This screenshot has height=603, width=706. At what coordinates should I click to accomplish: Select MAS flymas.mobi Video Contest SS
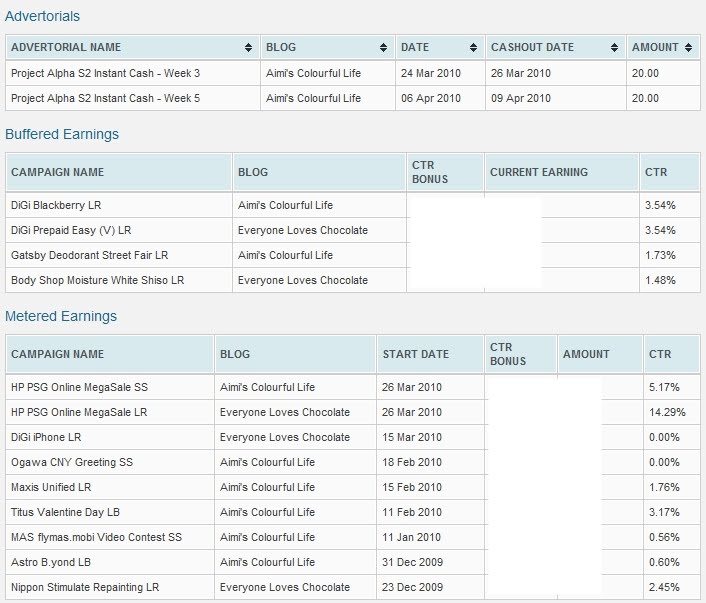96,537
